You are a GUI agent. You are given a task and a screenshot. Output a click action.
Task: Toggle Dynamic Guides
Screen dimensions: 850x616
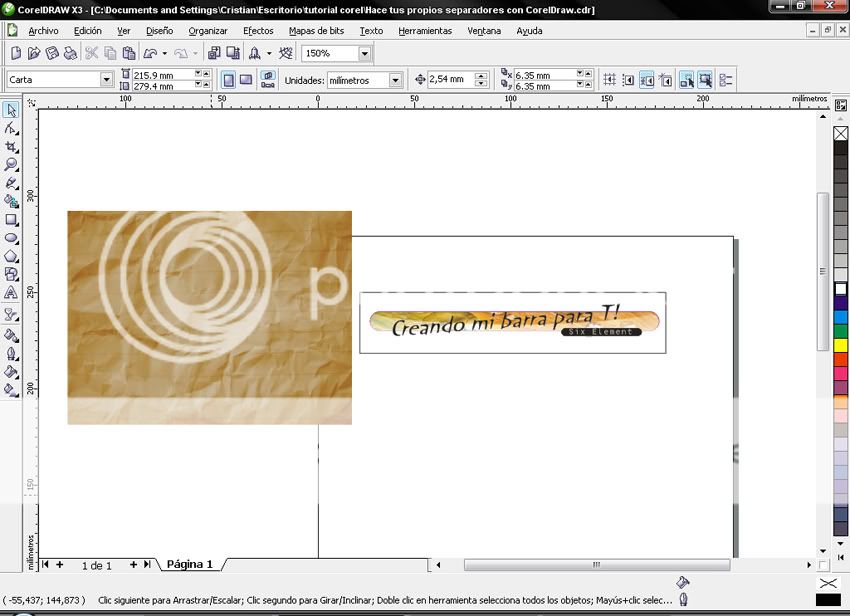coord(665,80)
